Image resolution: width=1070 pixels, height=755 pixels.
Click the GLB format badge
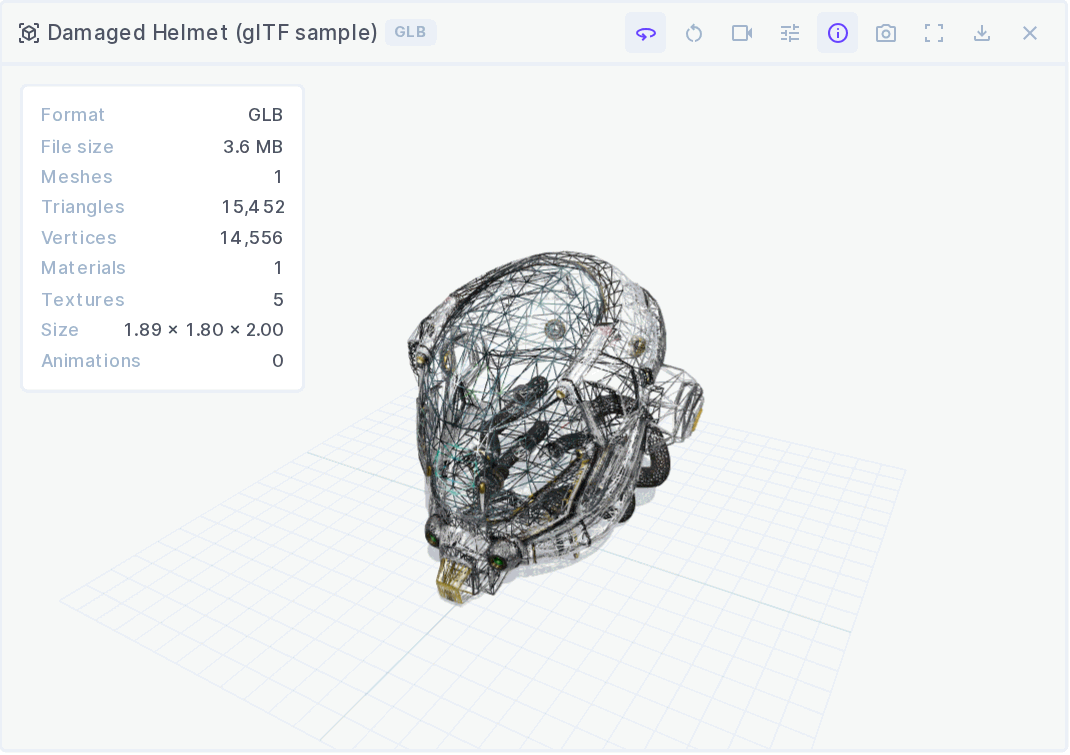tap(410, 32)
